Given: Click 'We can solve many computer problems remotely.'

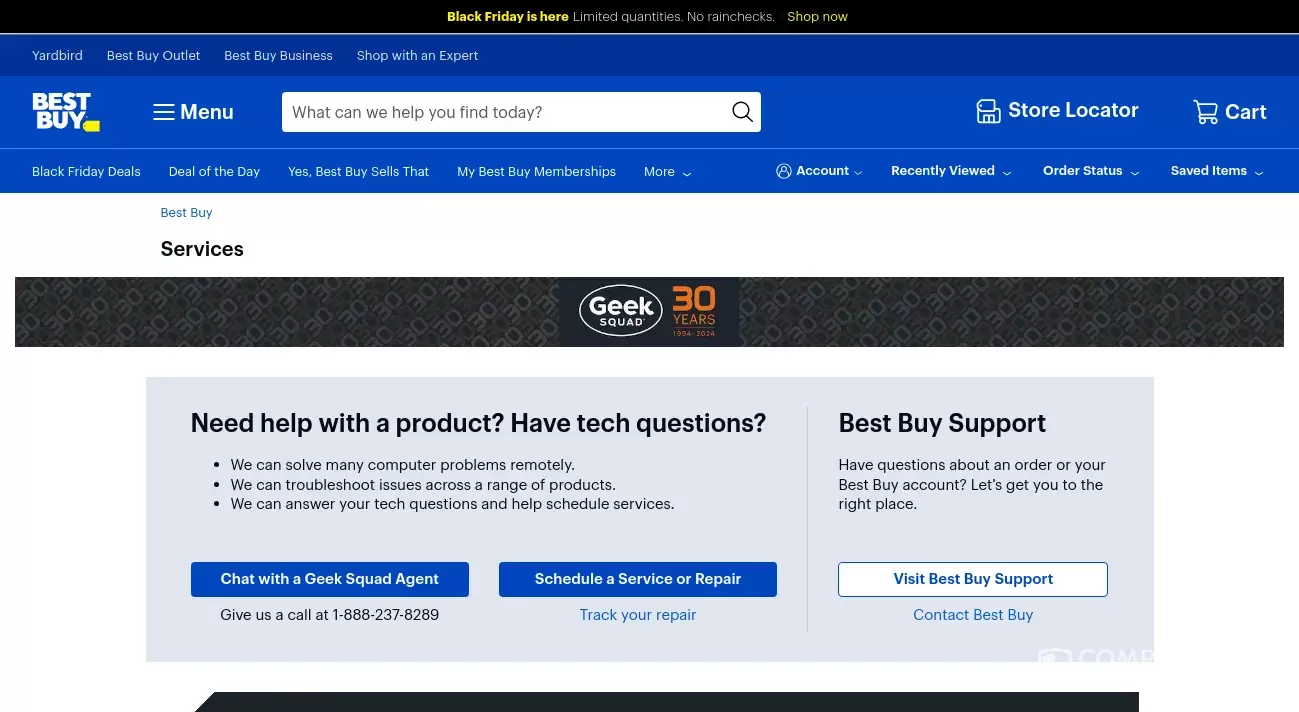Looking at the screenshot, I should 403,465.
